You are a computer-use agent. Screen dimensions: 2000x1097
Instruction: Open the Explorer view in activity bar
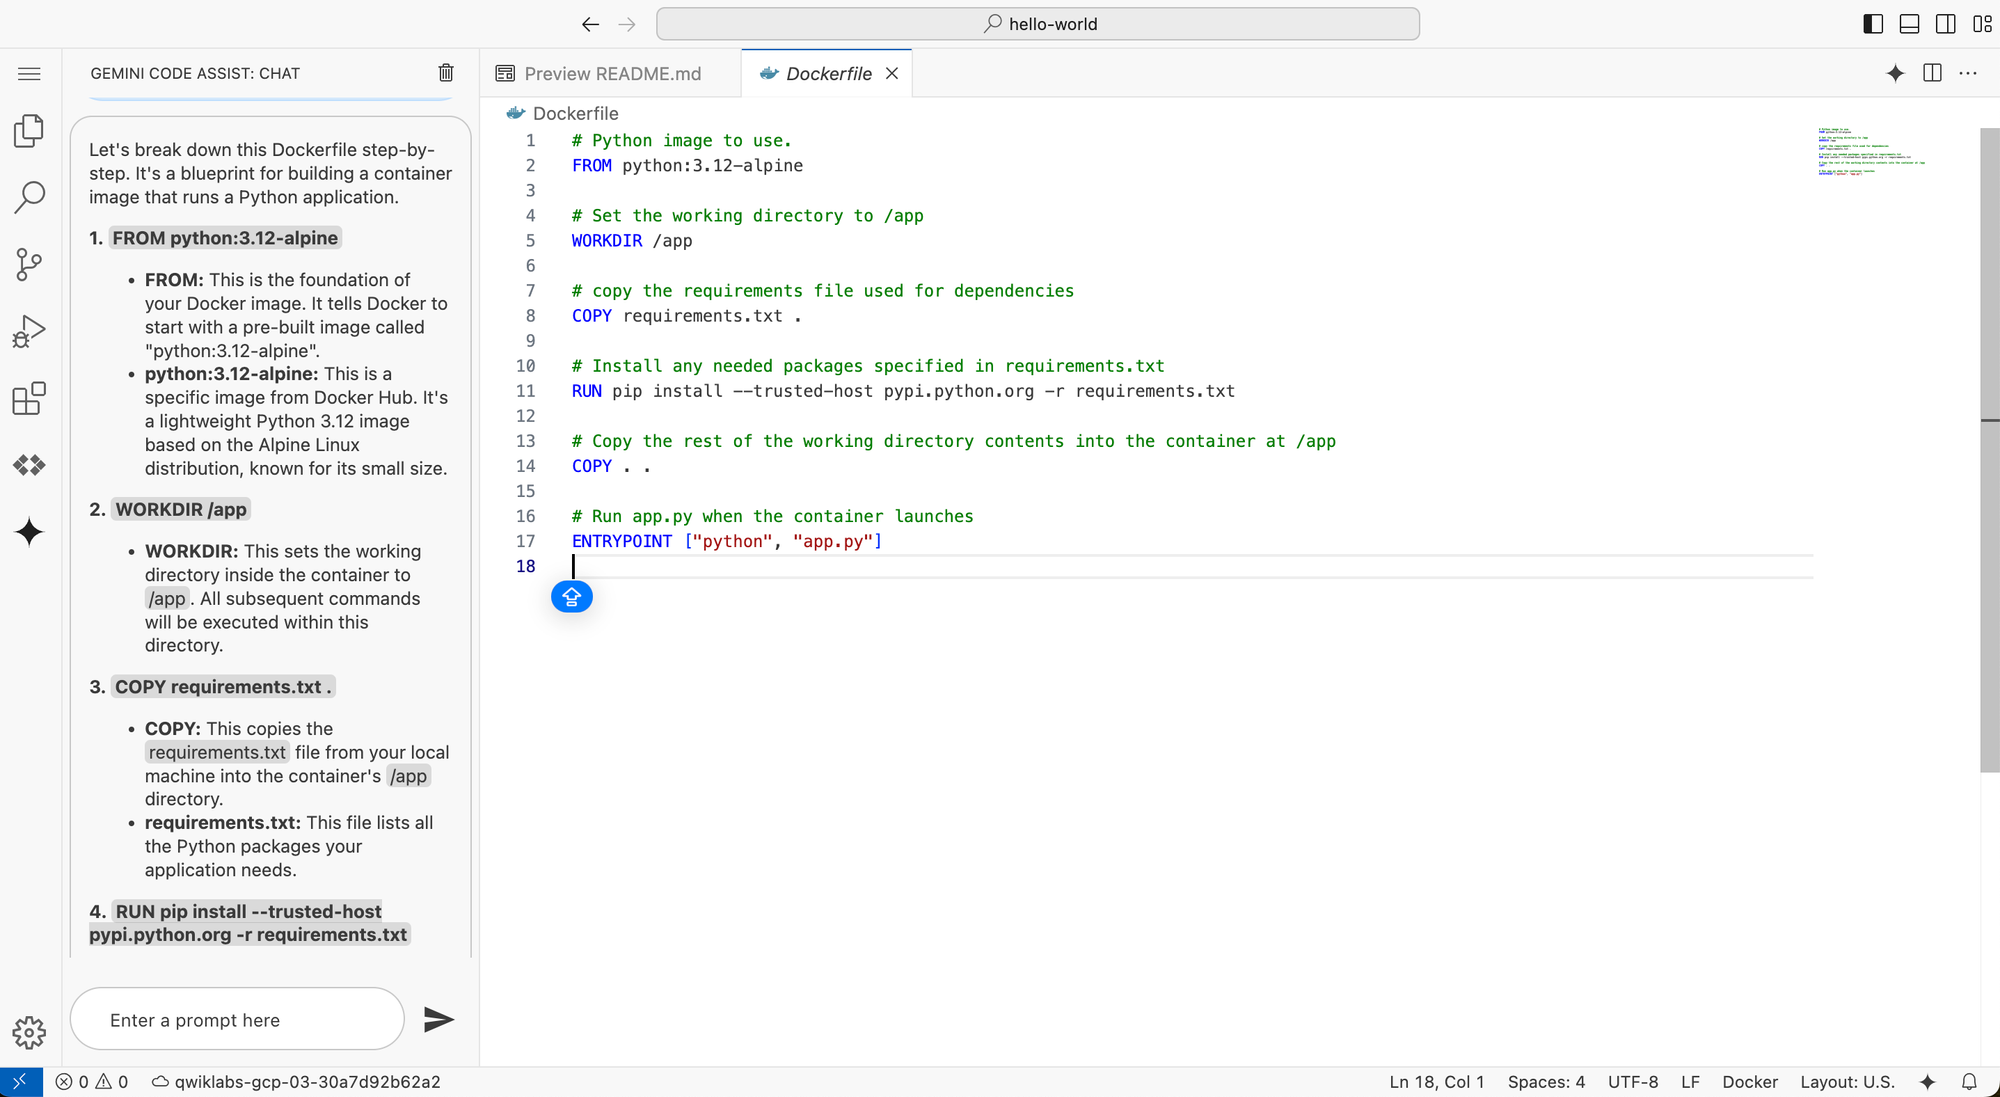click(x=29, y=131)
